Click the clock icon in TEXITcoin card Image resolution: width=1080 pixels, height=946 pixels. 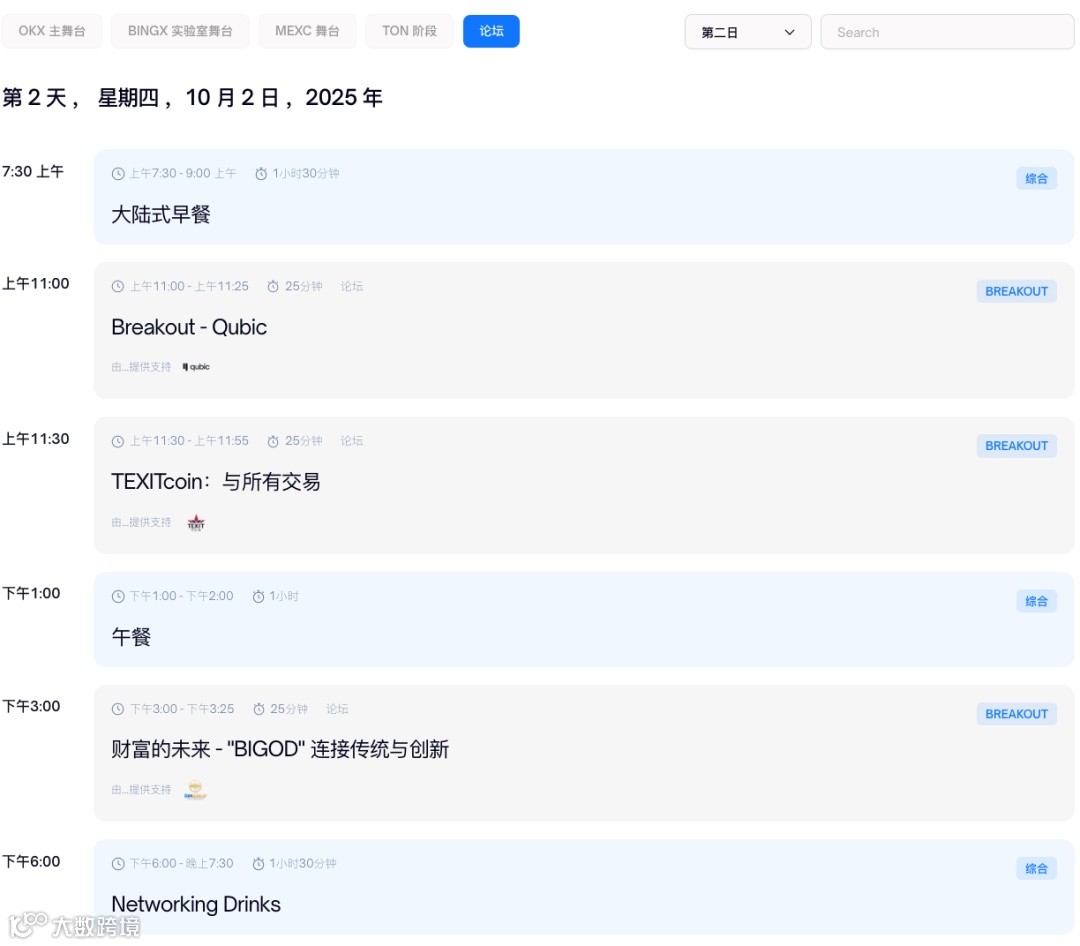point(118,442)
